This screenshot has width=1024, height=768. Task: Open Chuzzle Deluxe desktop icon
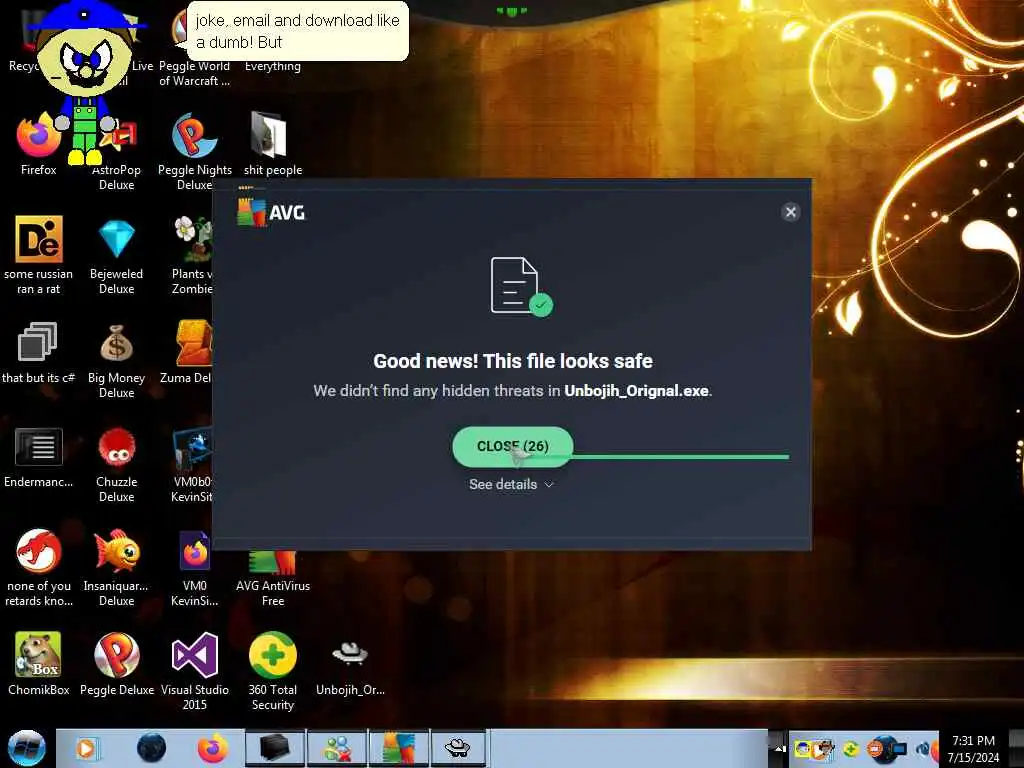(x=116, y=464)
